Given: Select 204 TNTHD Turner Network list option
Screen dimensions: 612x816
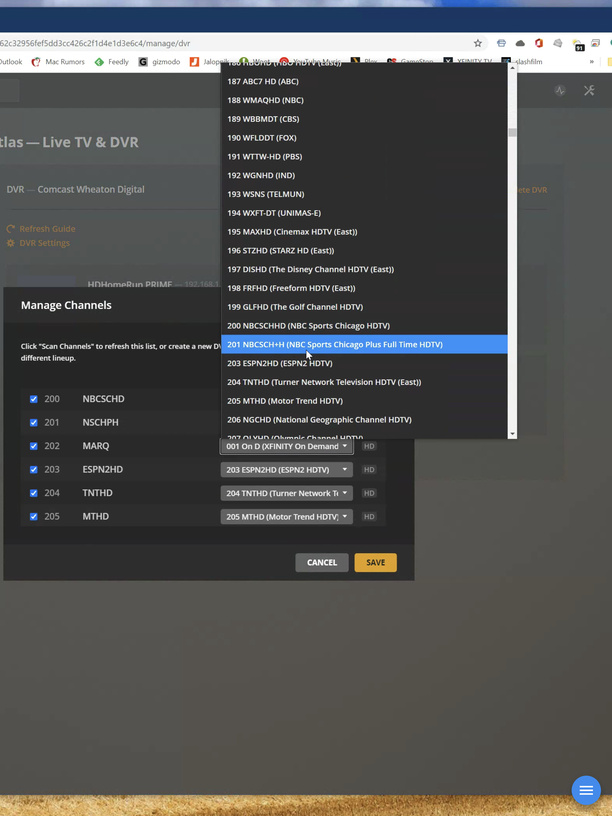Looking at the screenshot, I should [364, 382].
